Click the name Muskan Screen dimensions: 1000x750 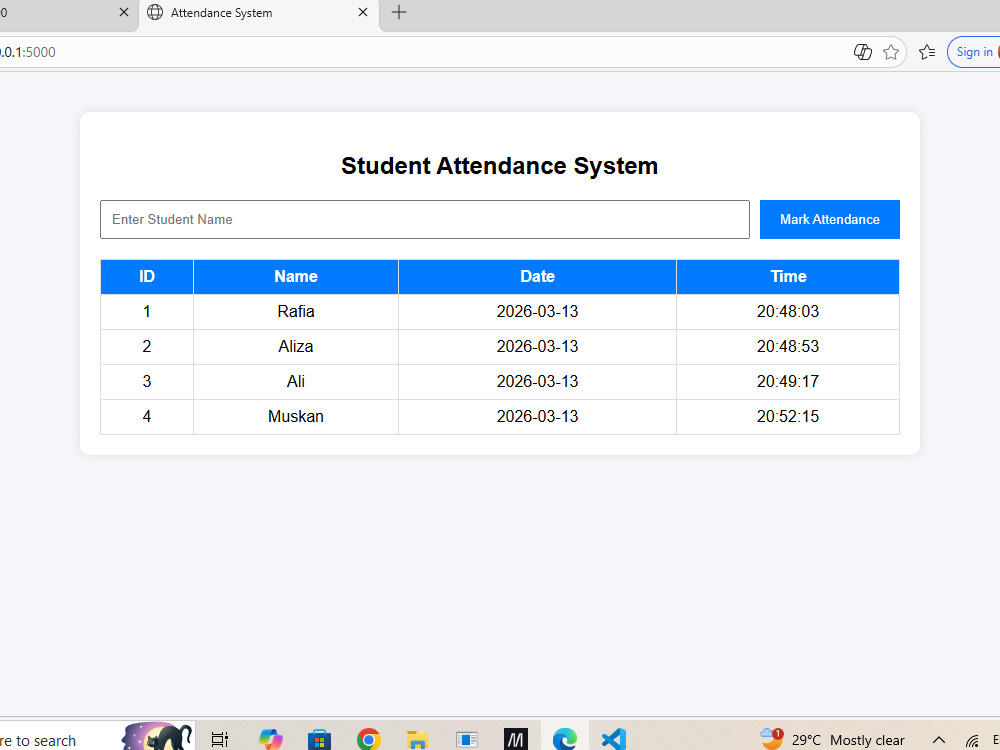(296, 416)
